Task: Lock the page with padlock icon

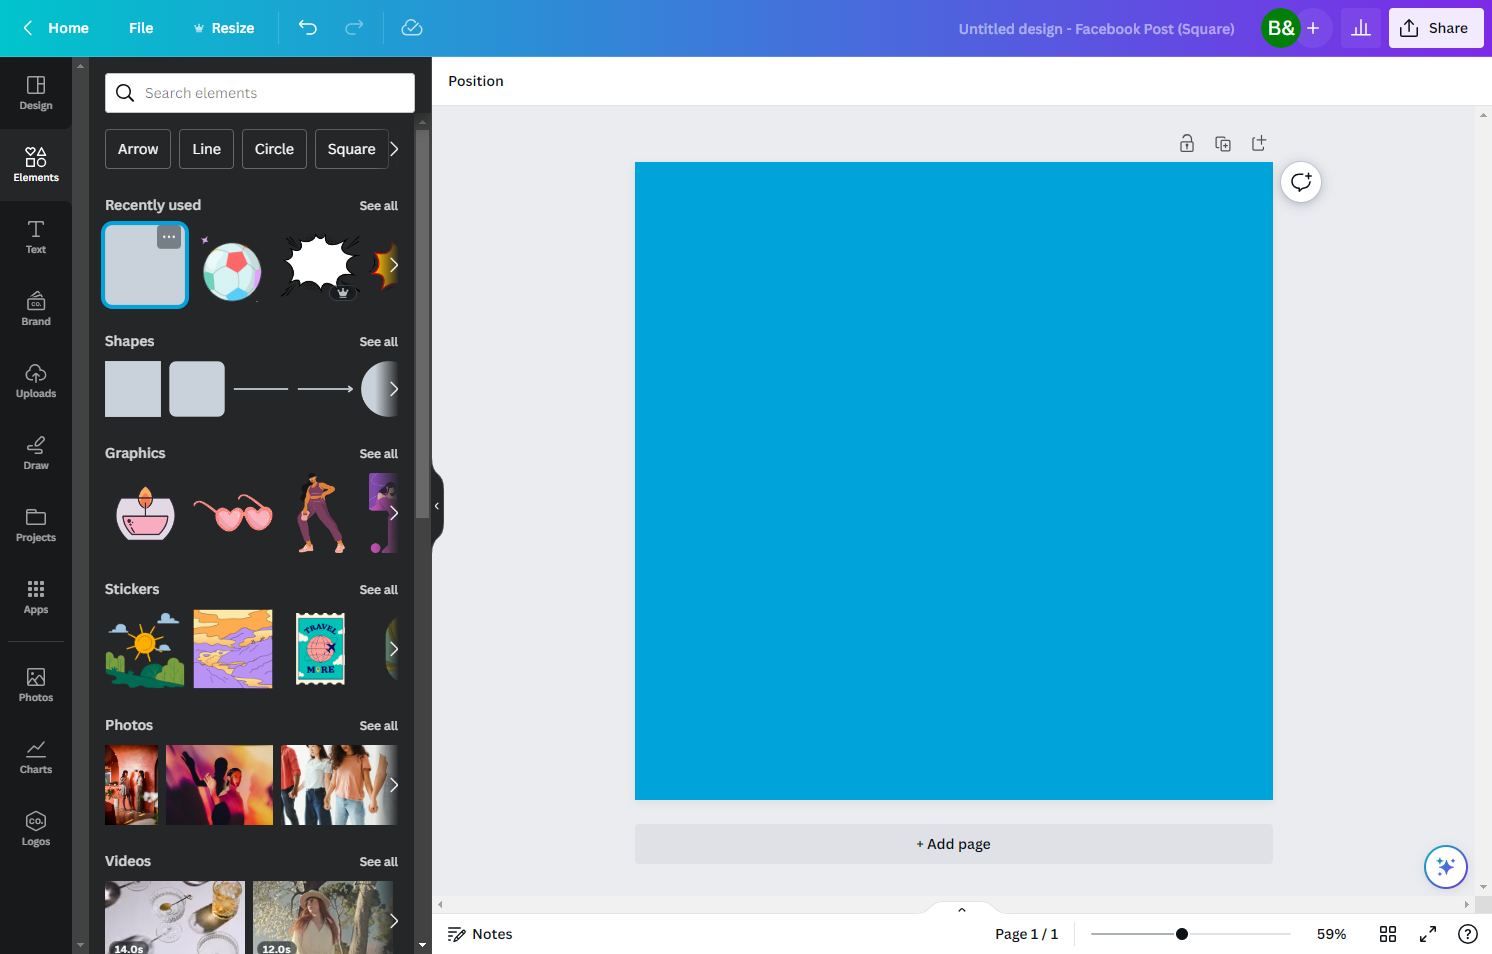Action: (x=1187, y=143)
